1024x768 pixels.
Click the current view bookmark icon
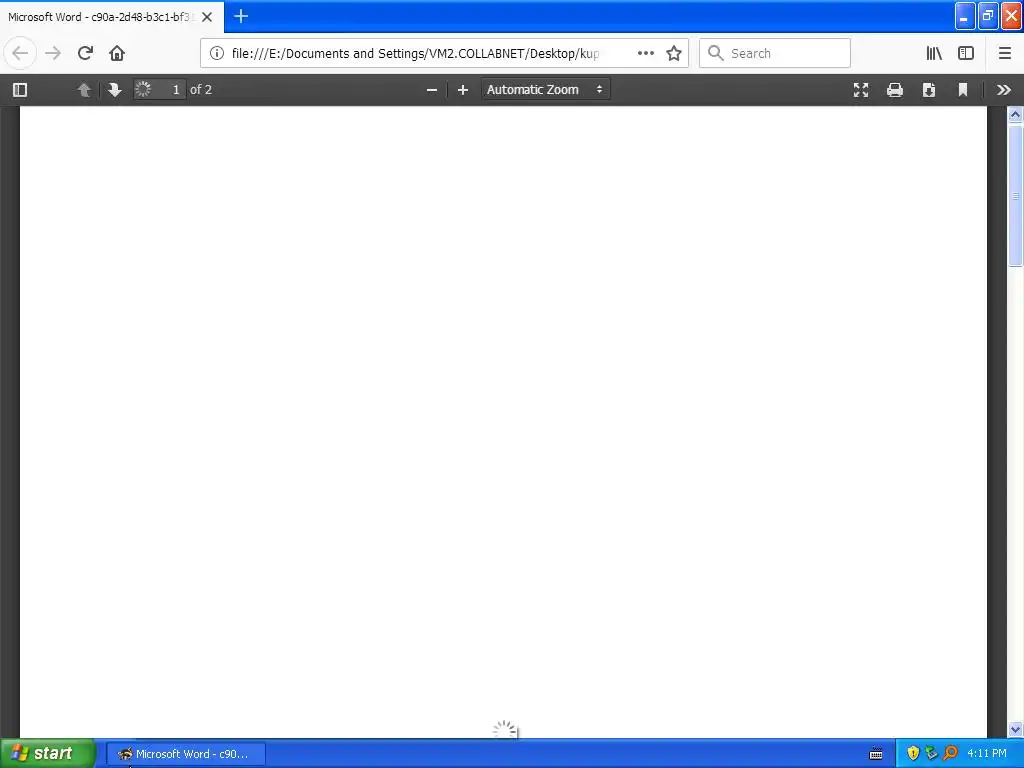pyautogui.click(x=963, y=89)
